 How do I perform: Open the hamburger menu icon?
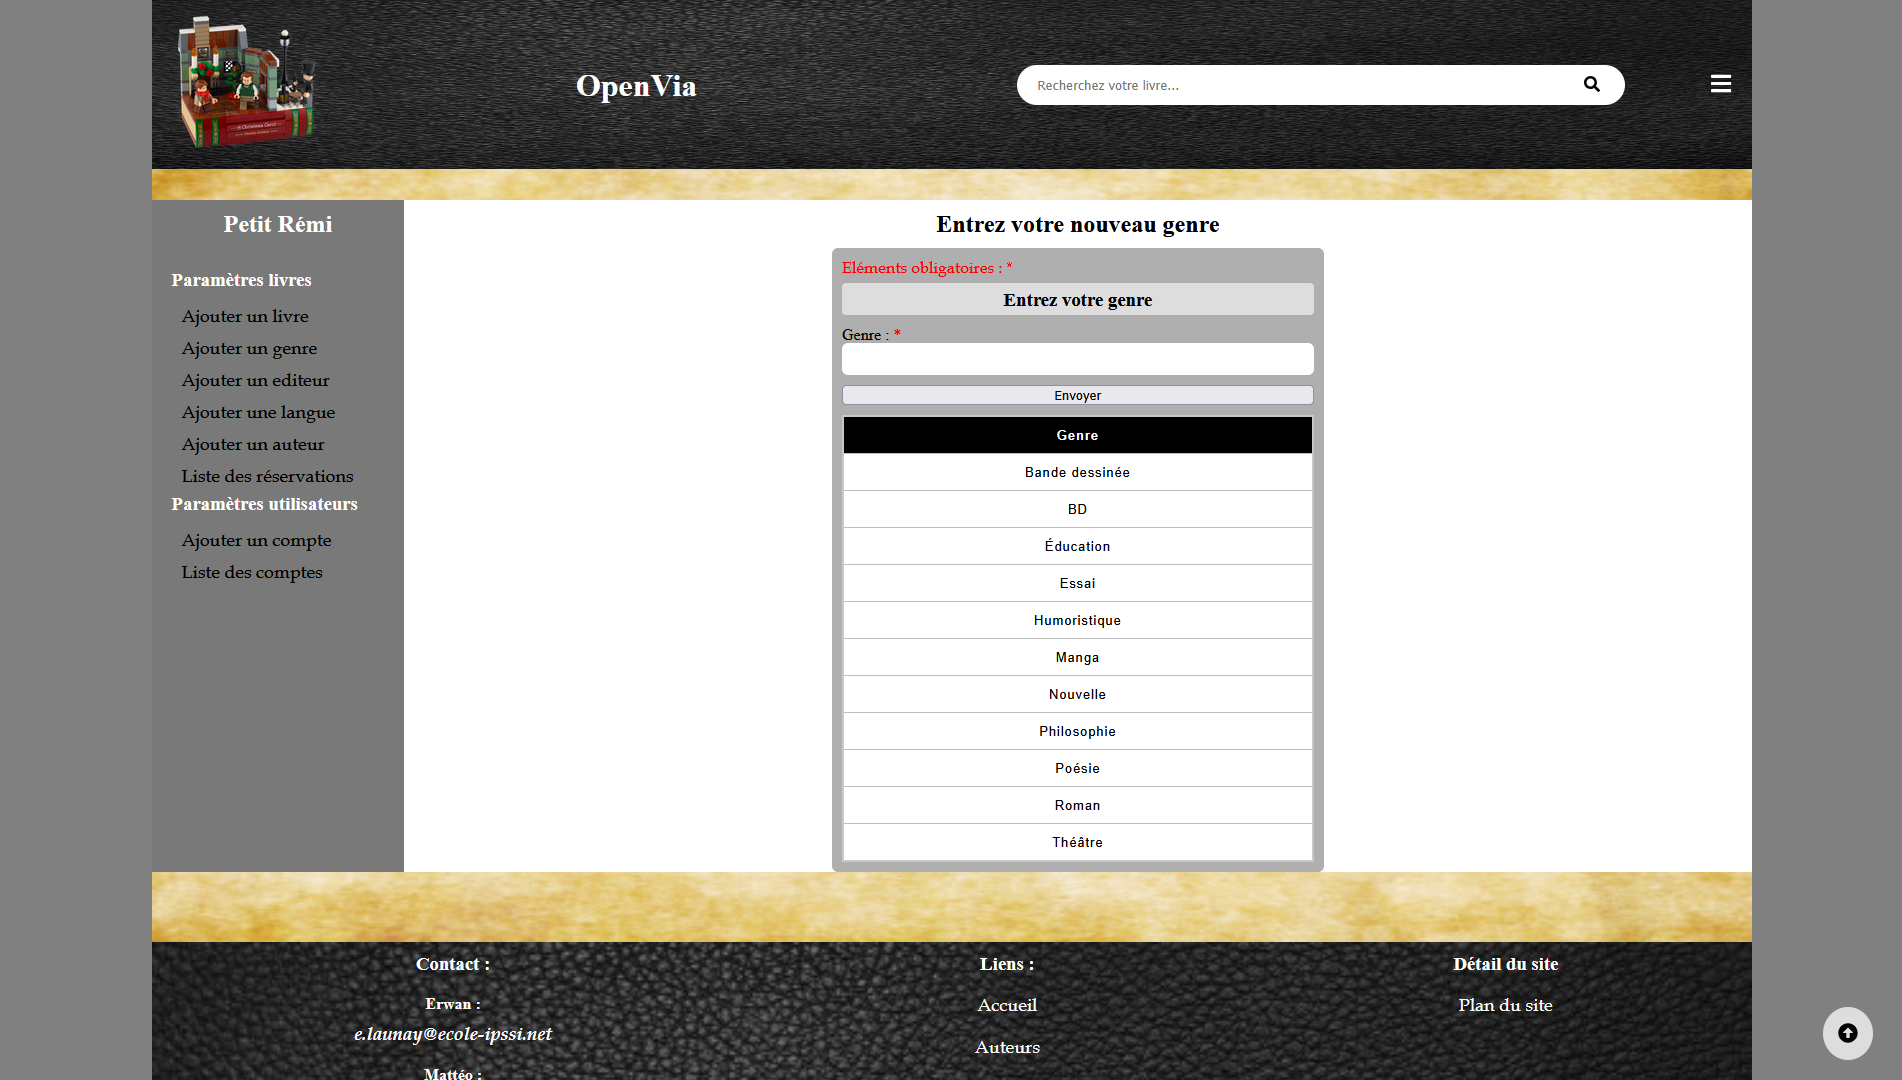point(1720,84)
